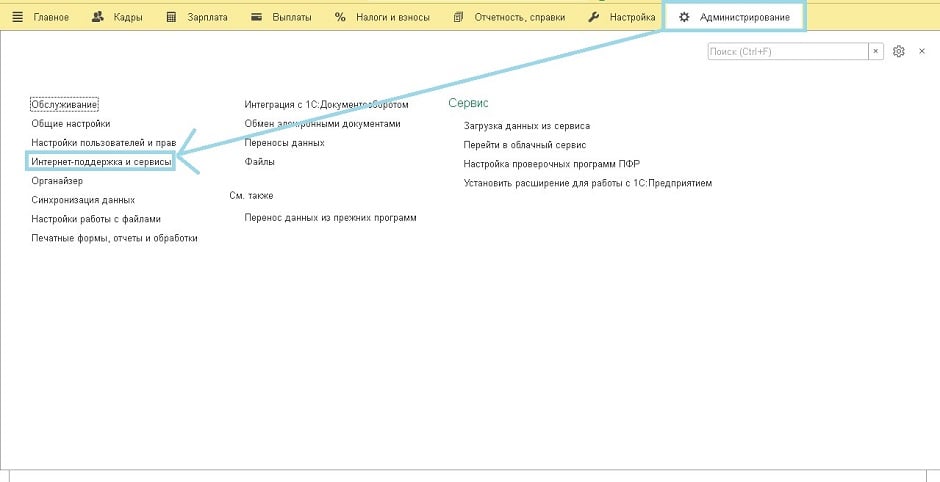The image size is (940, 482).
Task: Open Органайзер
Action: coord(57,181)
